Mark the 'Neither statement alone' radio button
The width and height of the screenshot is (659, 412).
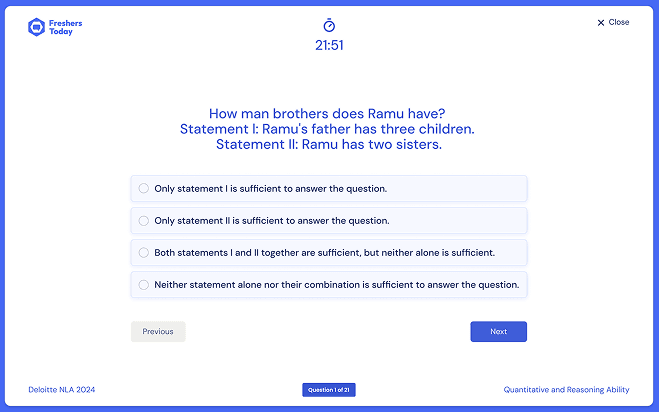tap(144, 284)
